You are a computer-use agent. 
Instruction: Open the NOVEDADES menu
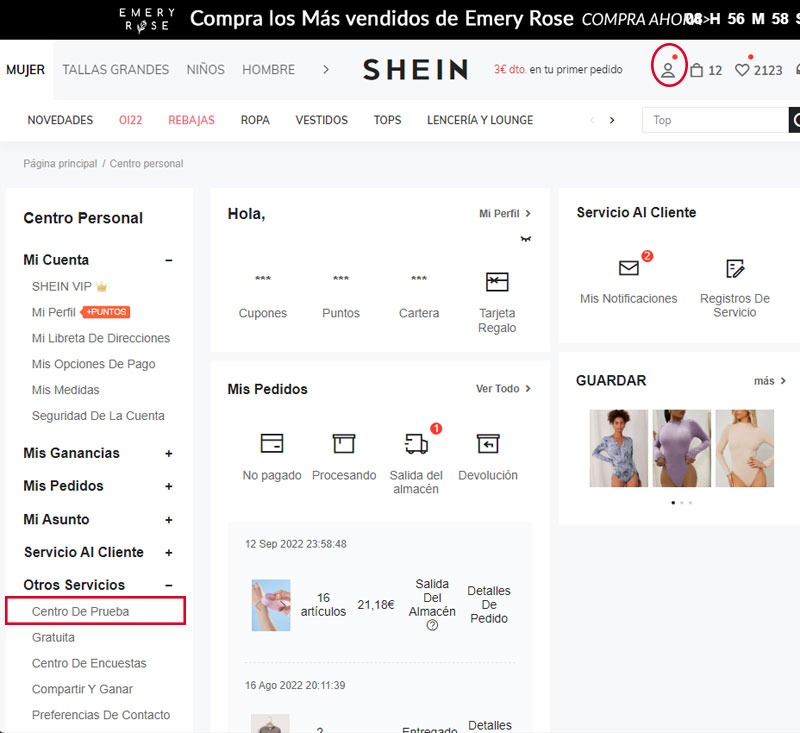60,120
